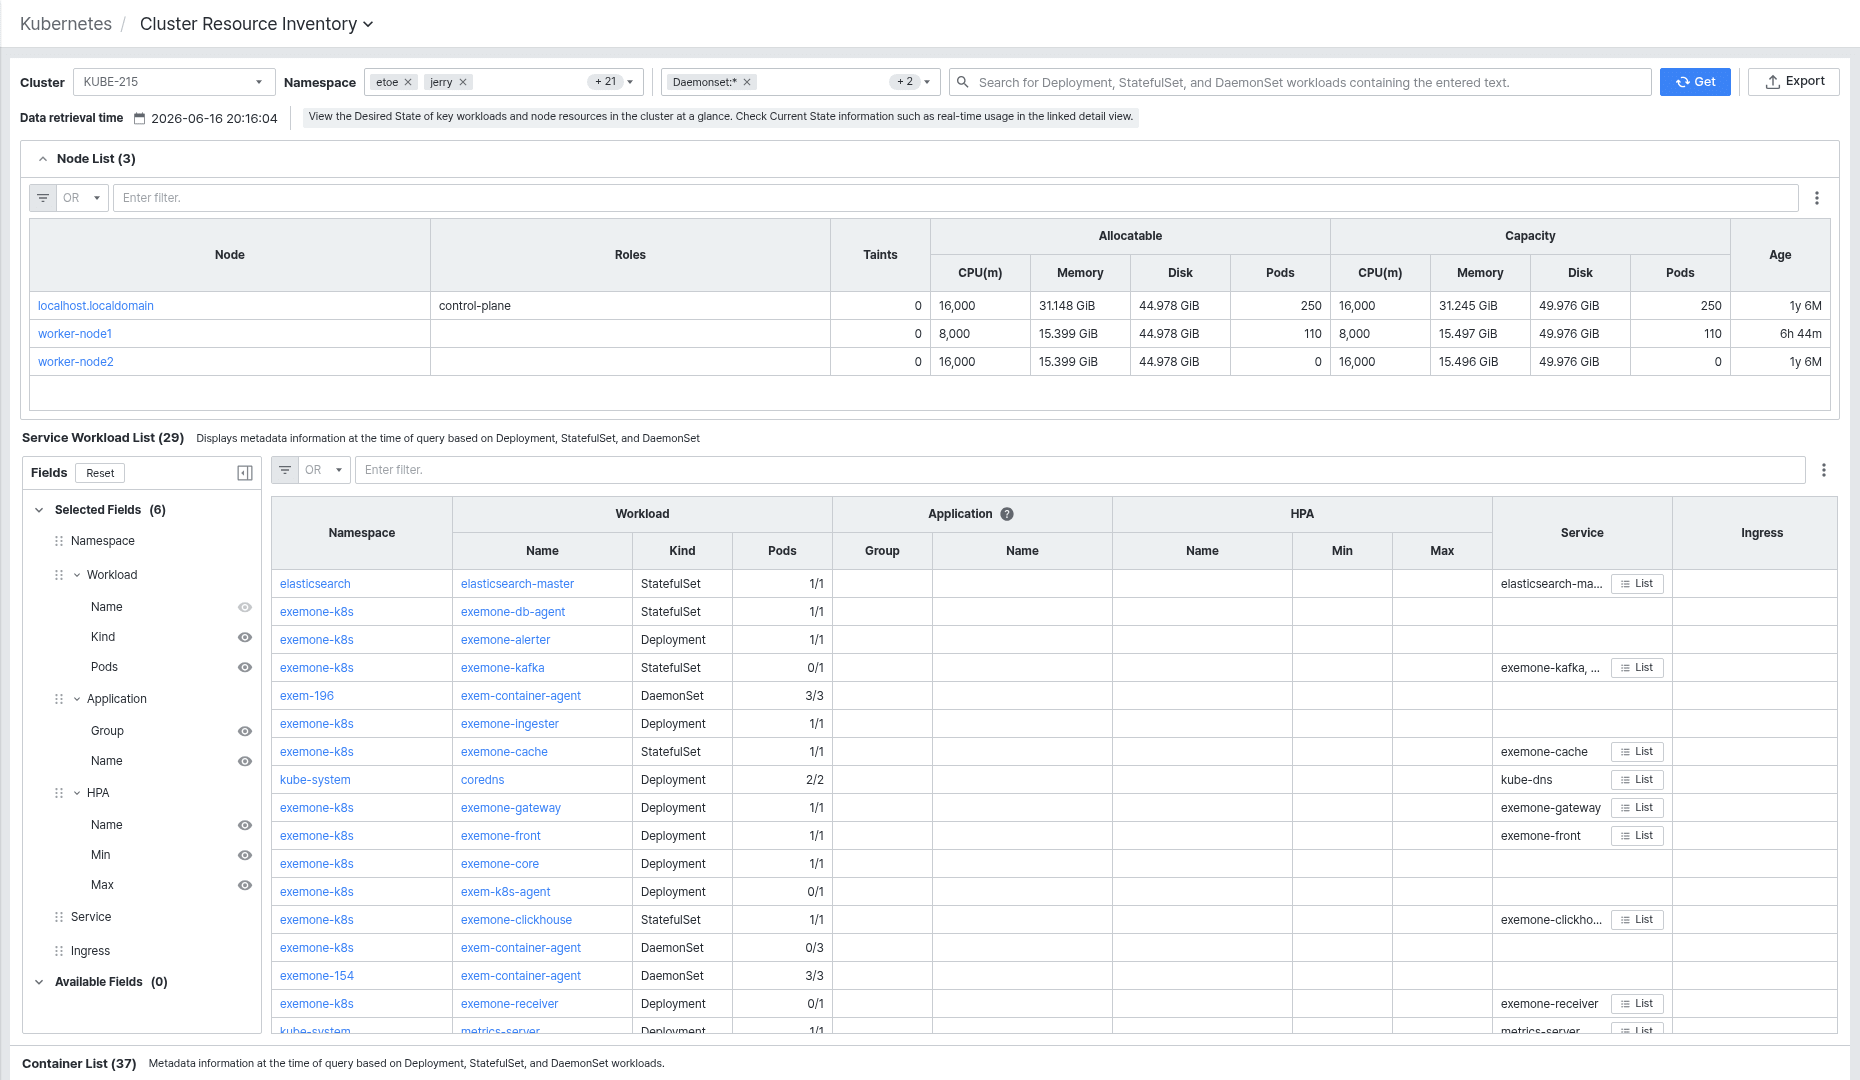Remove the etoe namespace tag
The width and height of the screenshot is (1860, 1080).
[x=408, y=82]
